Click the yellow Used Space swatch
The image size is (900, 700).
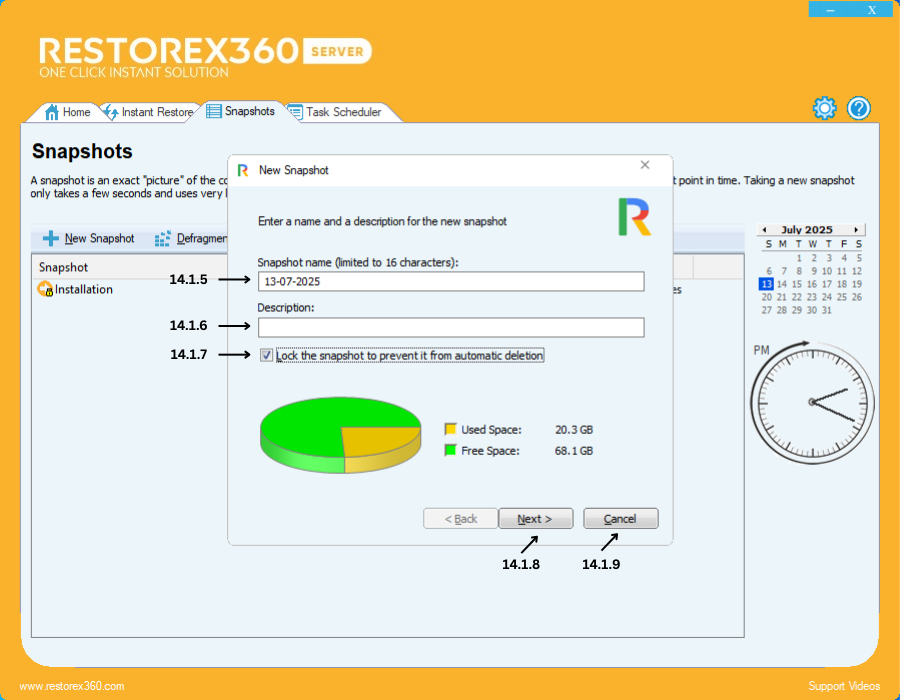[451, 429]
